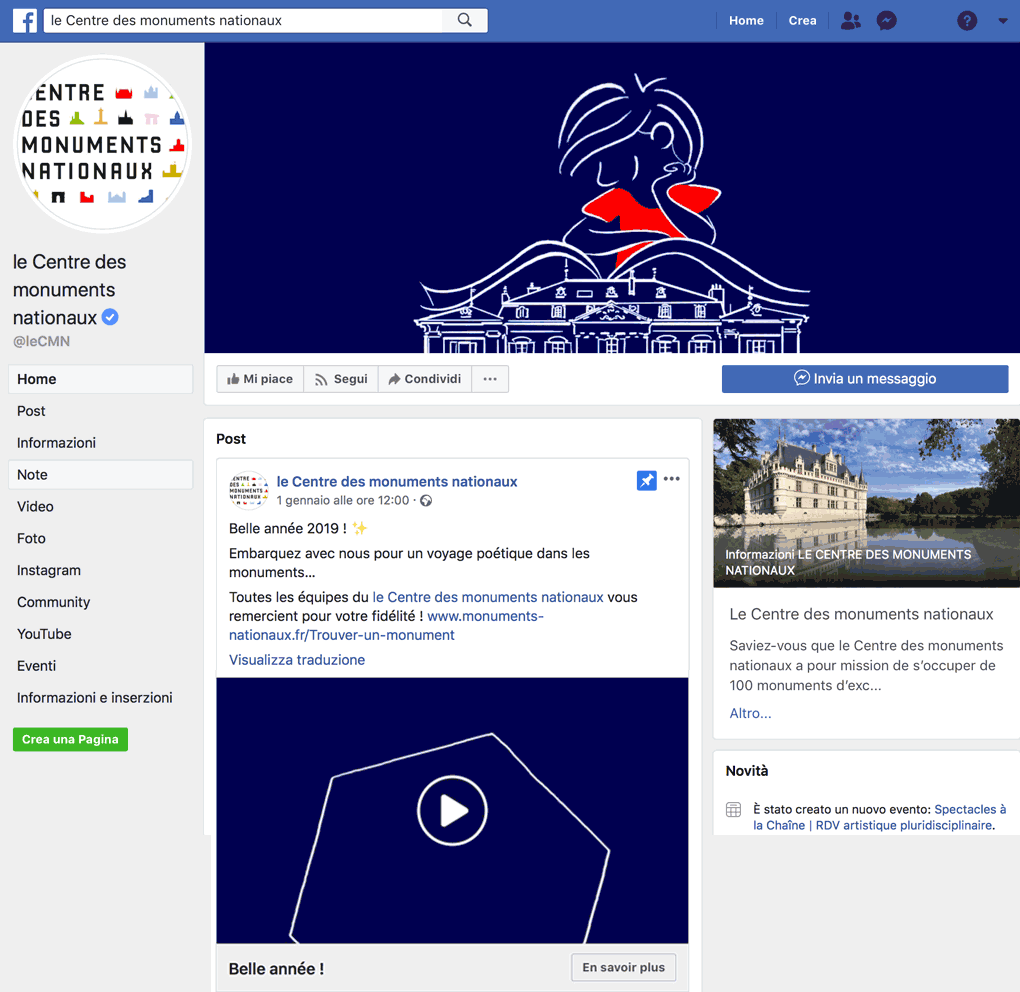Select Home in the page sidebar
1020x992 pixels.
pyautogui.click(x=101, y=379)
